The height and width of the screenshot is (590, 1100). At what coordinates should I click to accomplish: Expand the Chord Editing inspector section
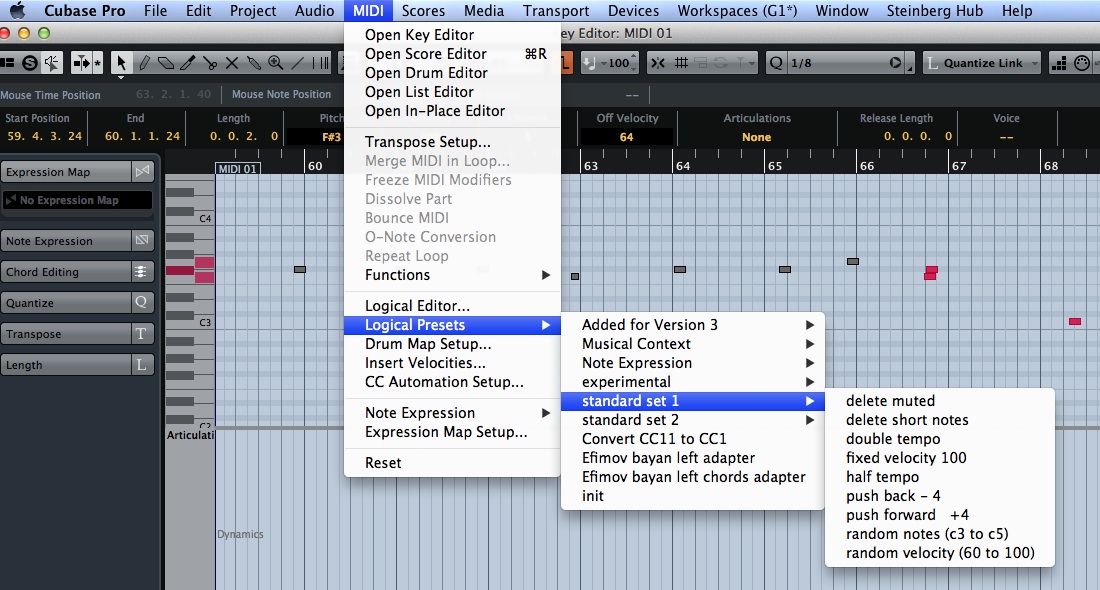coord(66,271)
